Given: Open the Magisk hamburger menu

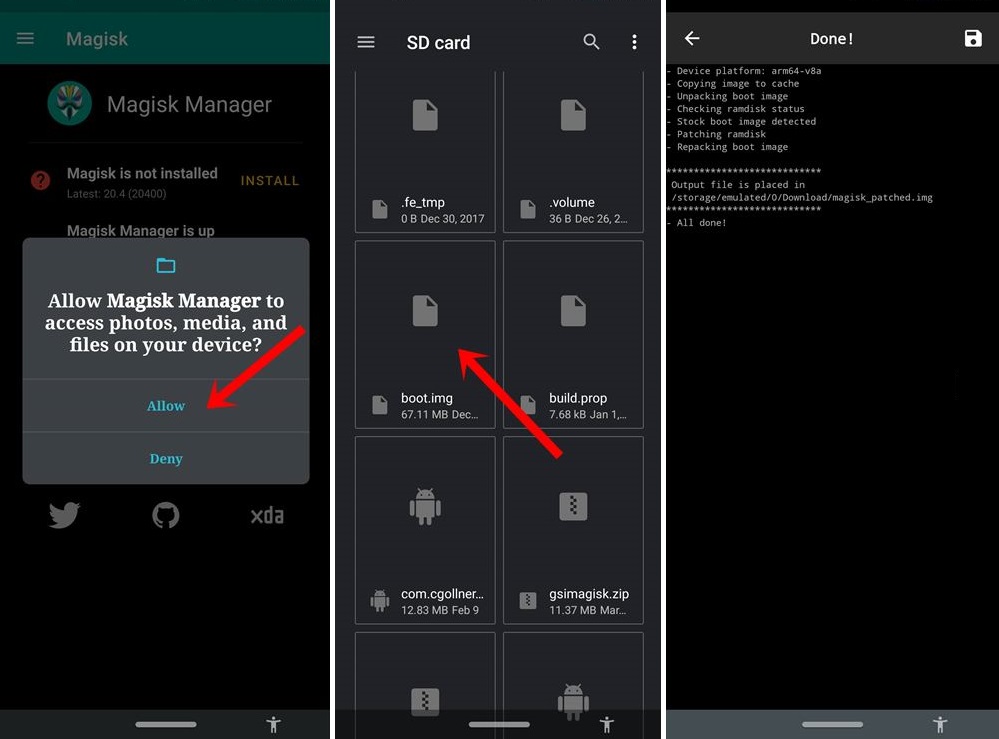Looking at the screenshot, I should (x=25, y=39).
